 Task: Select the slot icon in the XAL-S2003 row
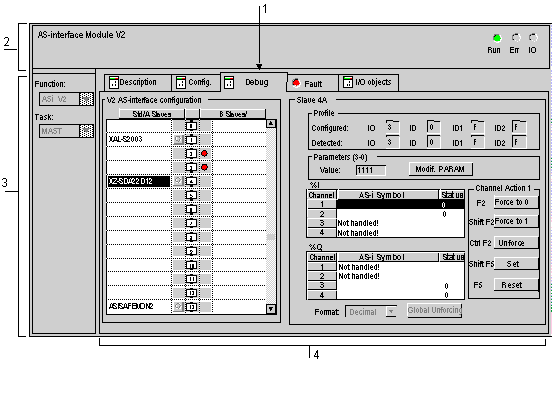(x=192, y=140)
